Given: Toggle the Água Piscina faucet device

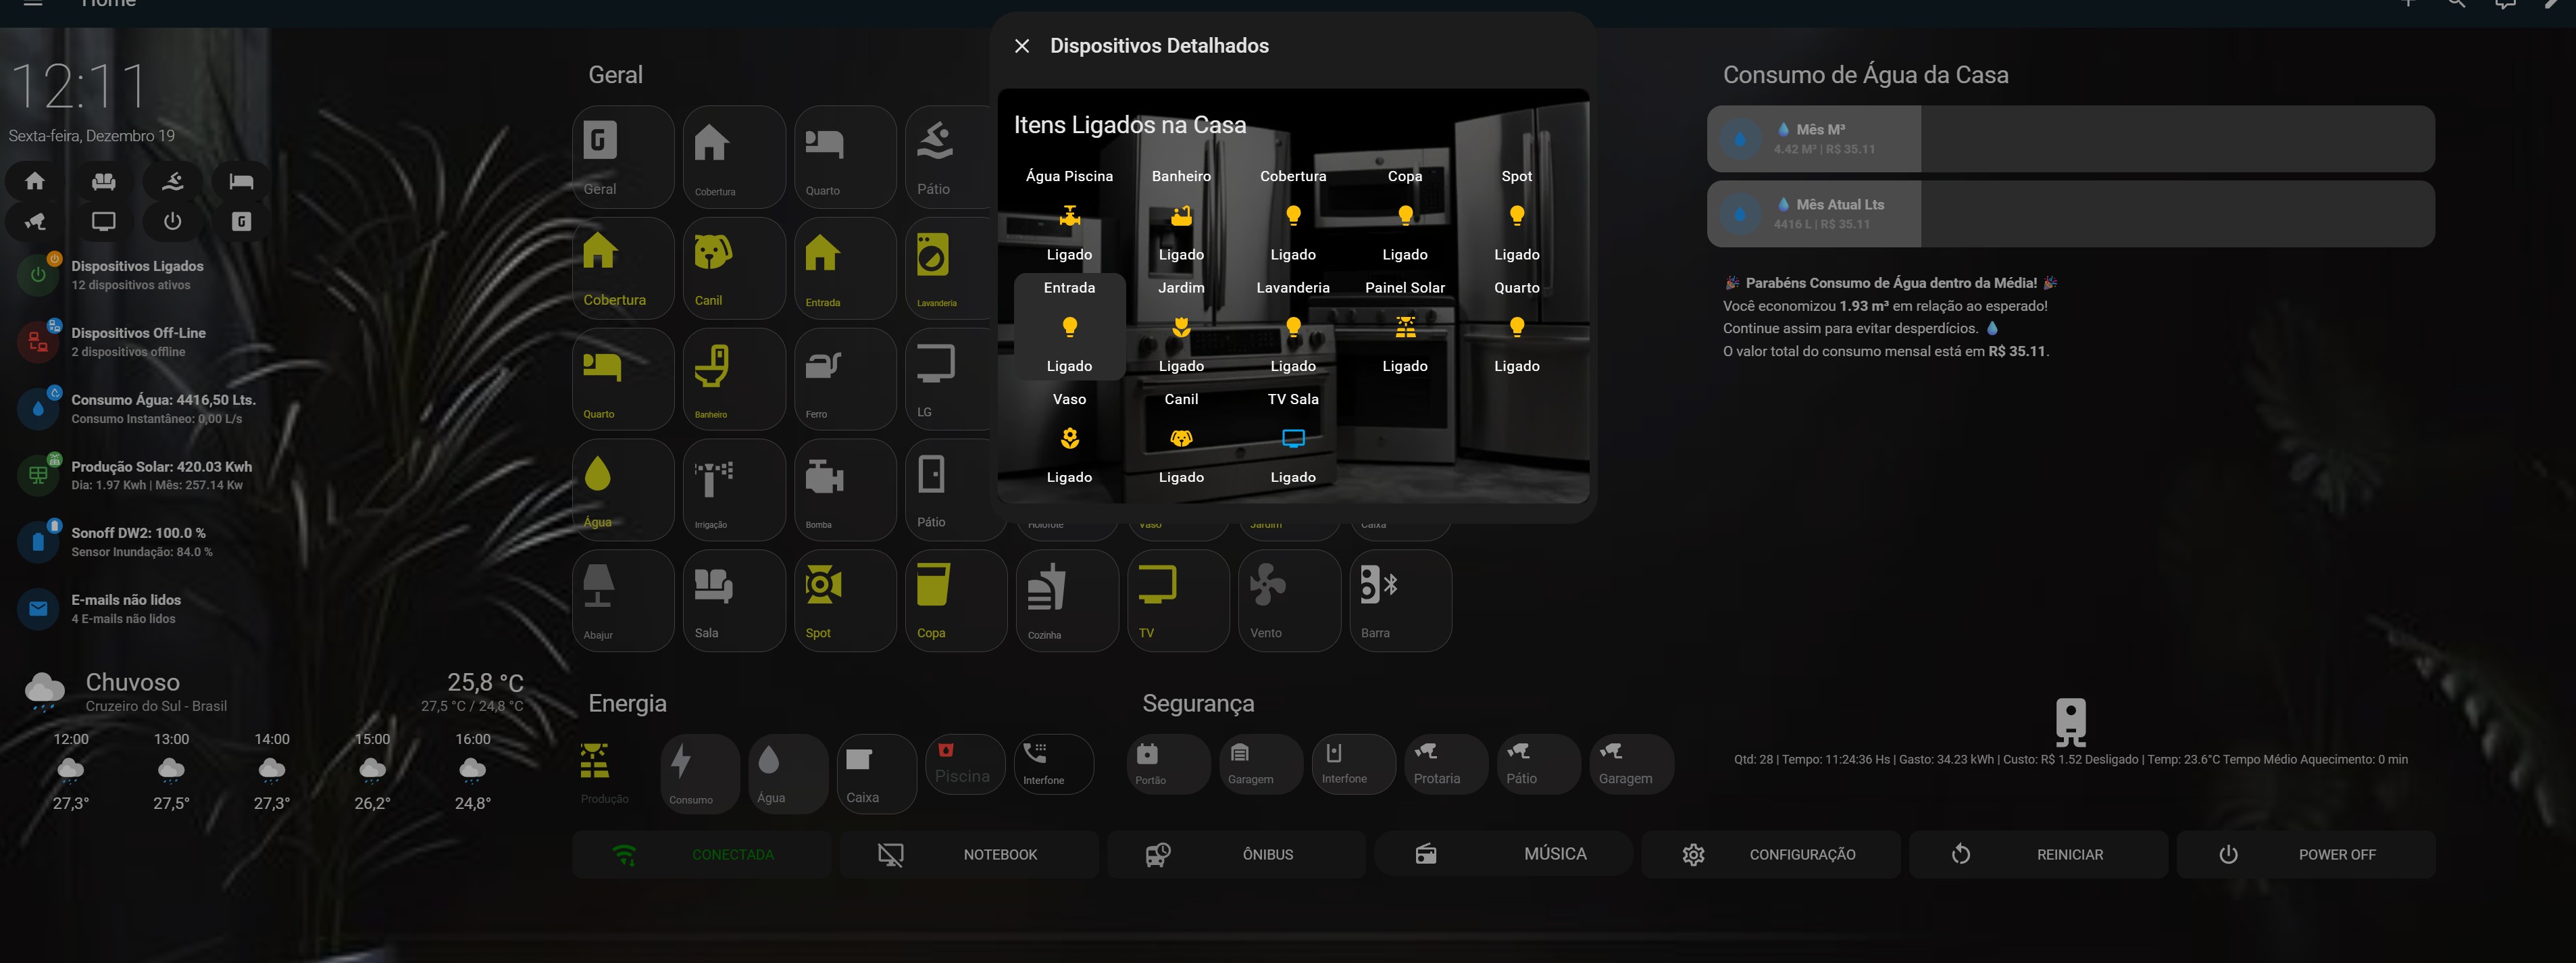Looking at the screenshot, I should pos(1069,215).
